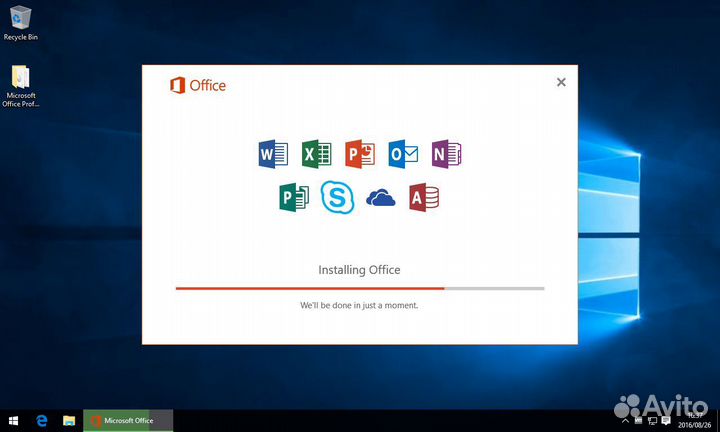Click the installation progress bar
The width and height of the screenshot is (720, 432).
pos(360,288)
